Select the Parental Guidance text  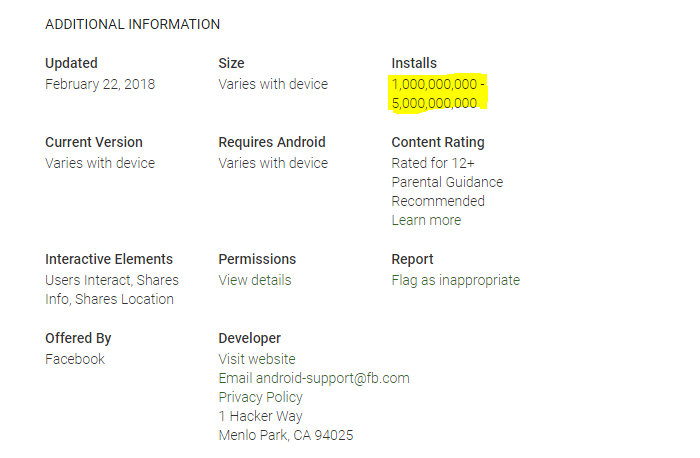447,182
